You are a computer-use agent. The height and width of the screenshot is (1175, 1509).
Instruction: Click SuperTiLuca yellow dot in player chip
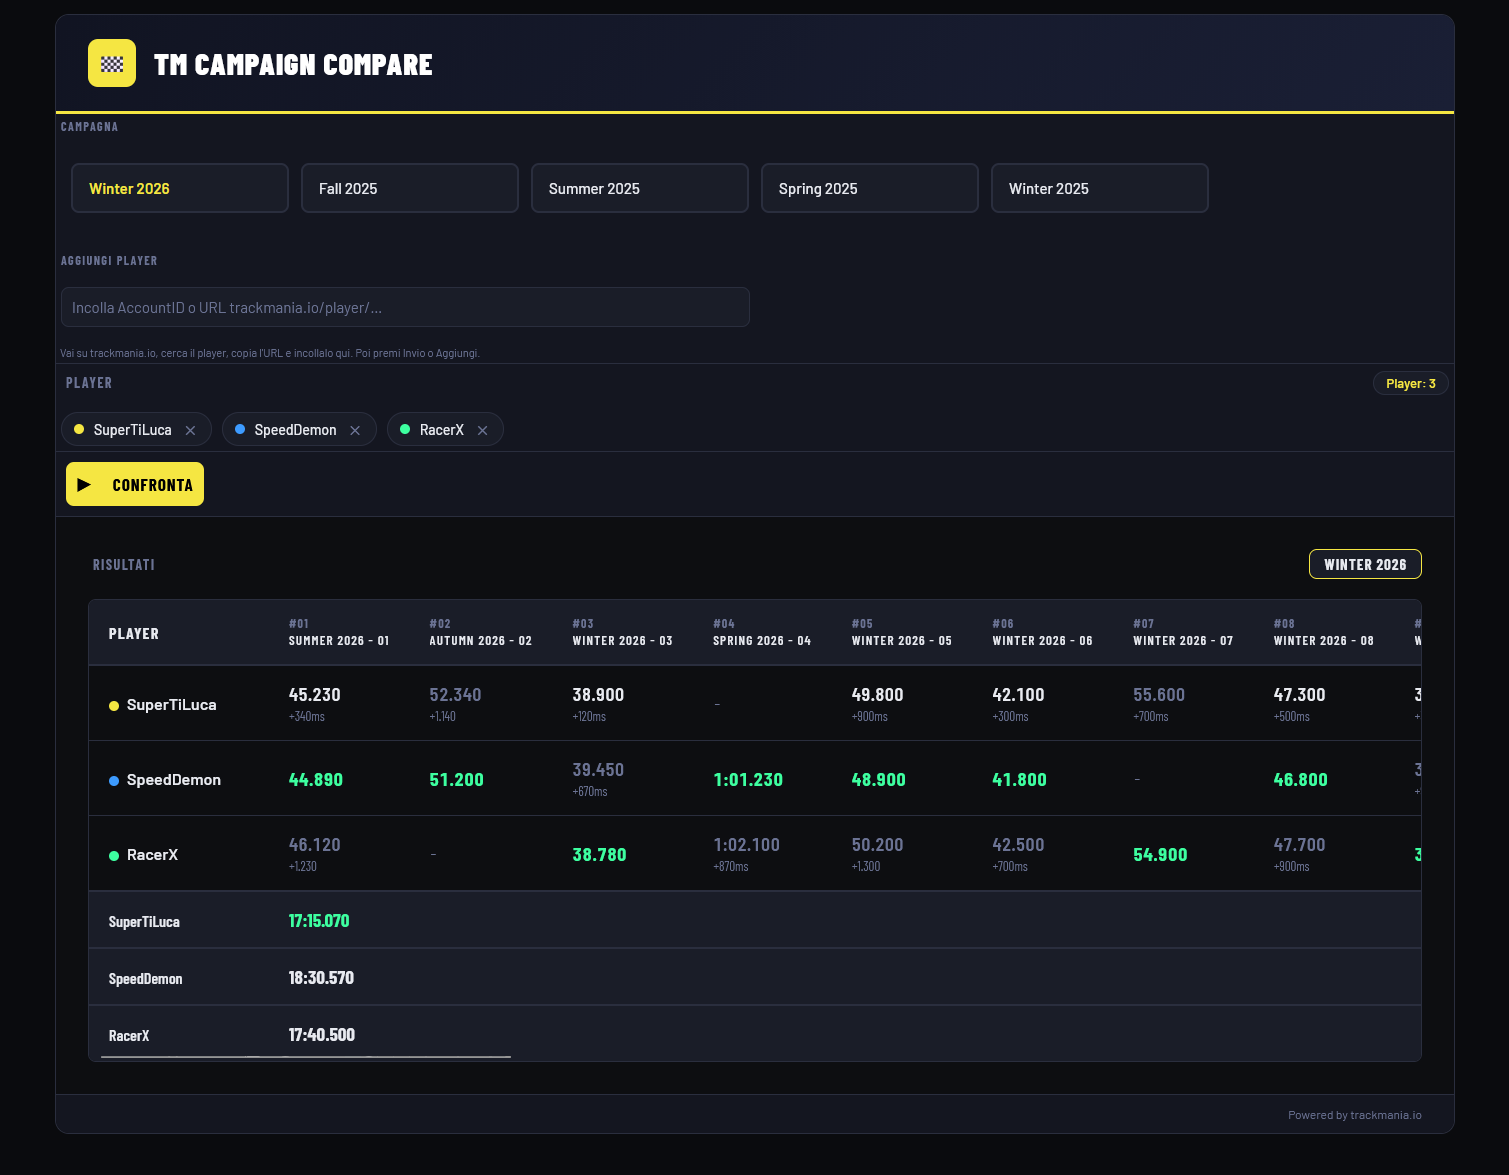(x=79, y=429)
